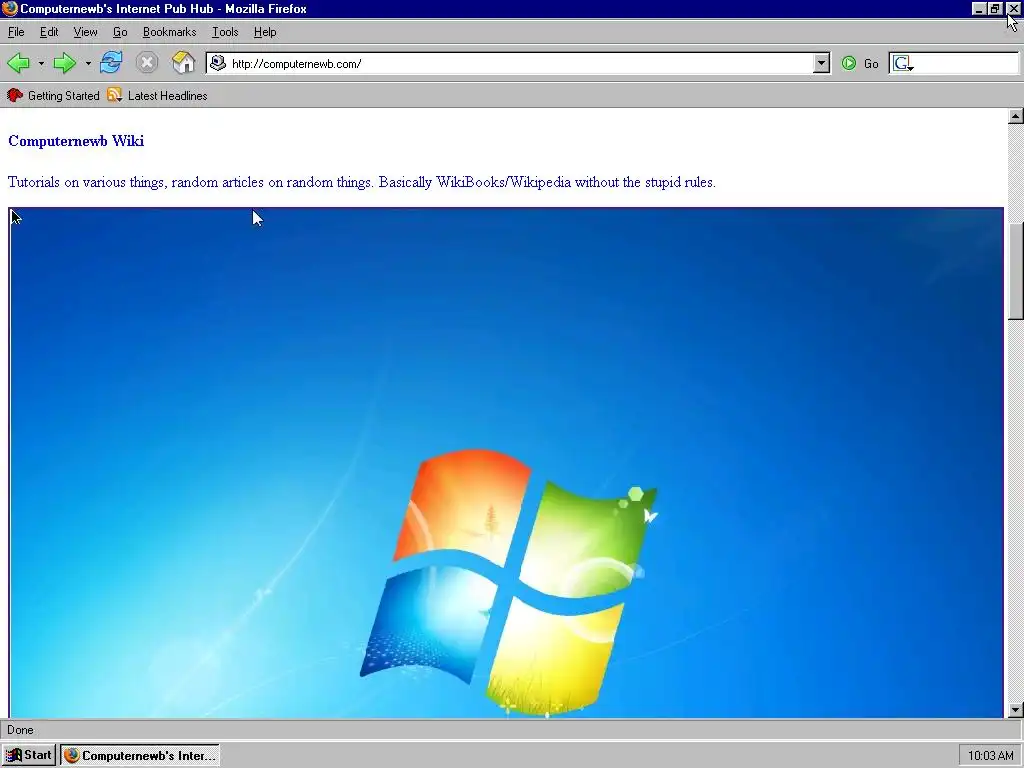Click the site icon in address bar
Image resolution: width=1024 pixels, height=768 pixels.
pos(218,63)
